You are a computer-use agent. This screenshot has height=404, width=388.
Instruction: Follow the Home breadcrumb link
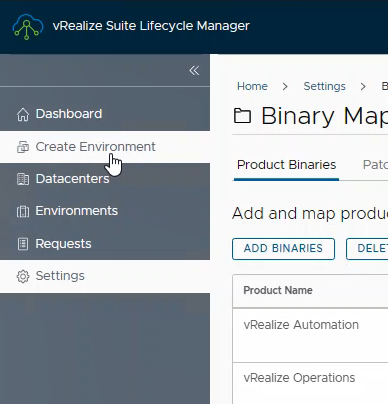(x=252, y=86)
